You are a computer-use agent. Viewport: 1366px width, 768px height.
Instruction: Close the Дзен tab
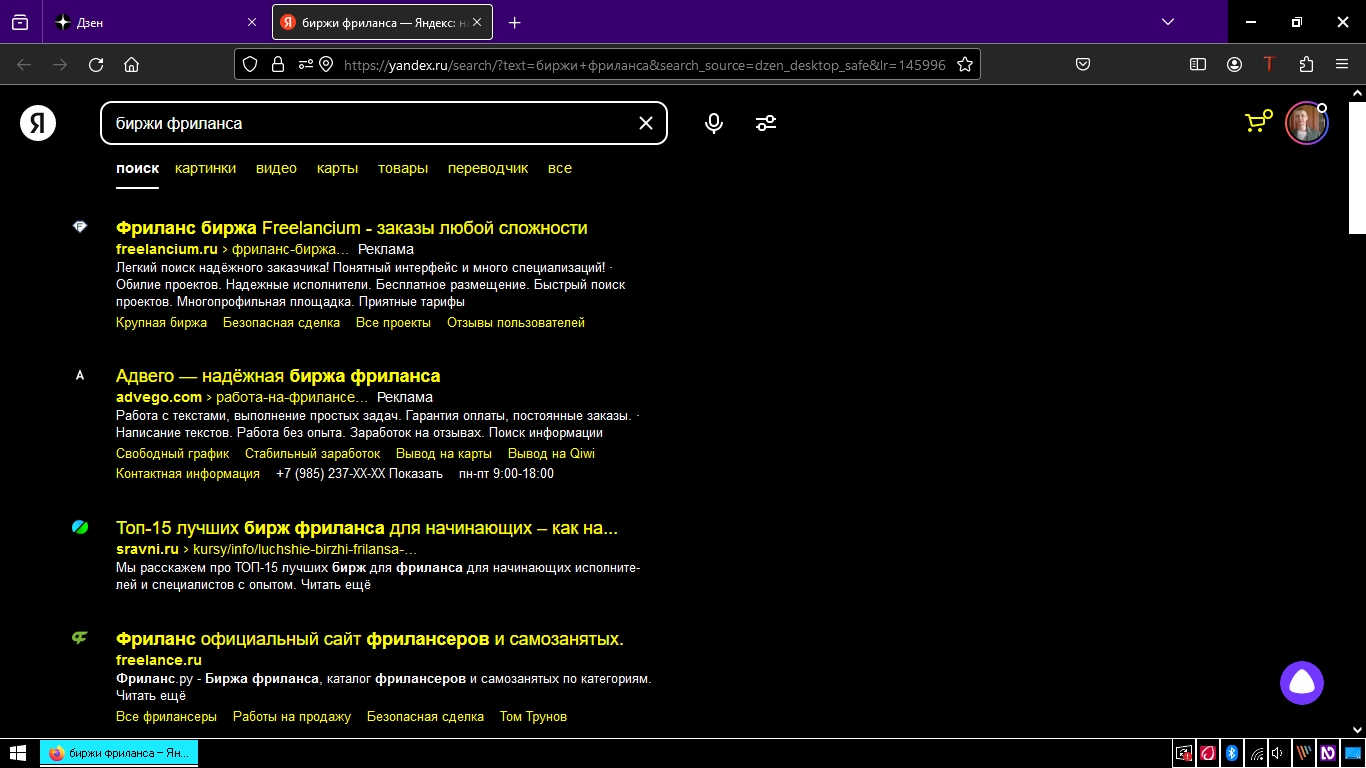[x=252, y=22]
